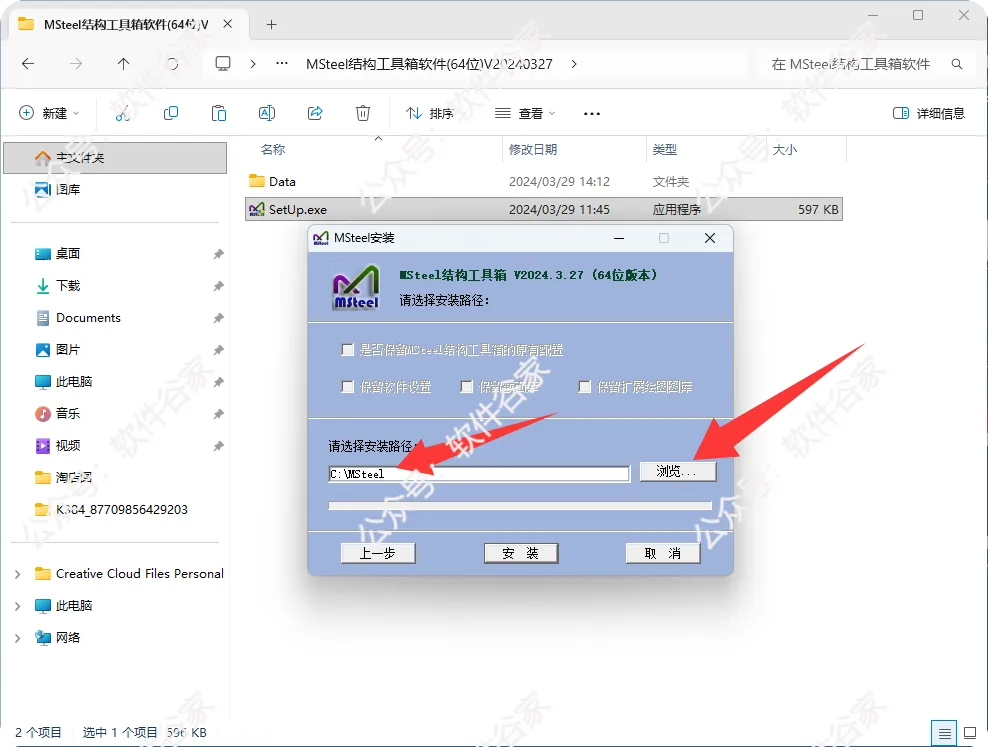Click the forward navigation arrow

[x=76, y=64]
